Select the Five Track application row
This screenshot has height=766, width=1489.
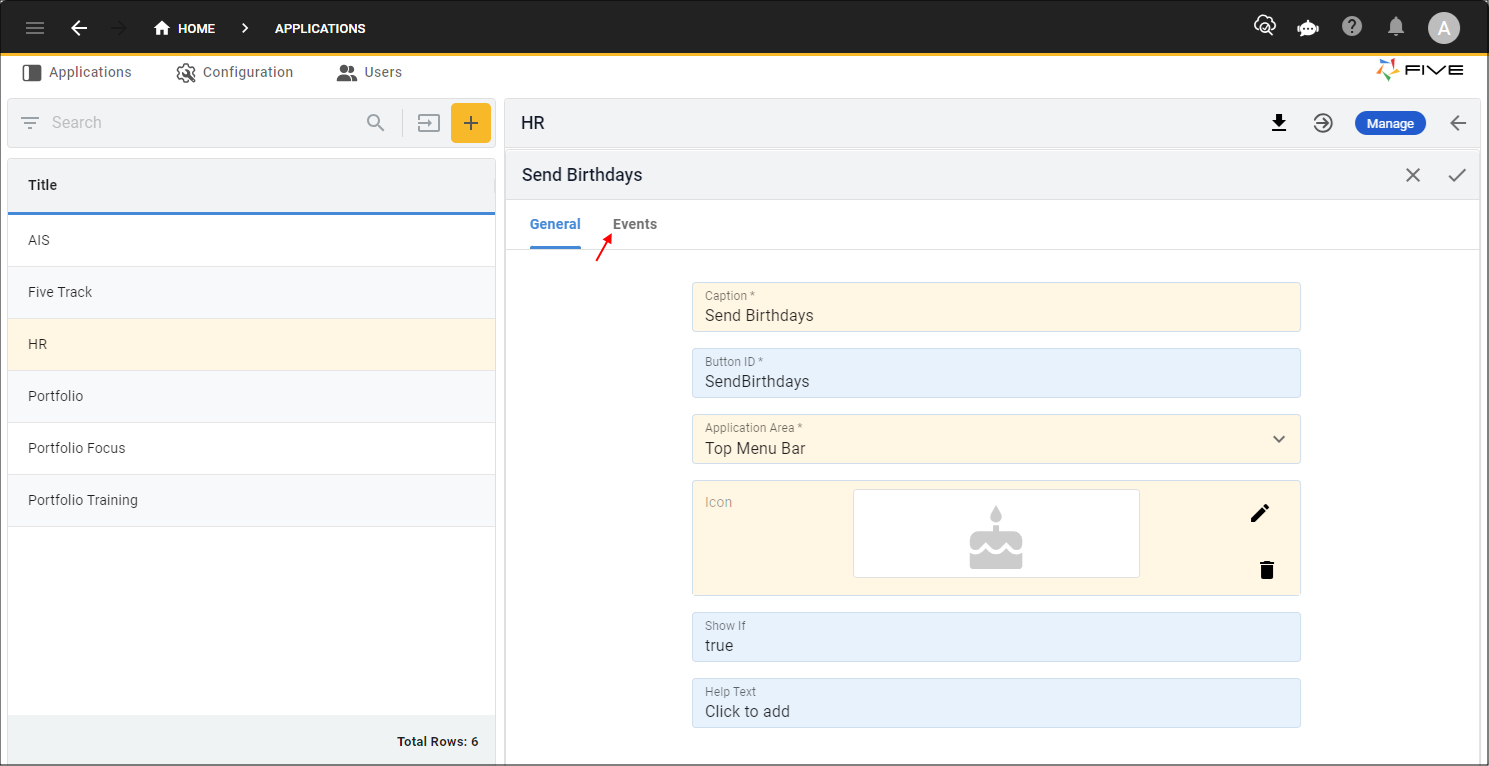251,293
